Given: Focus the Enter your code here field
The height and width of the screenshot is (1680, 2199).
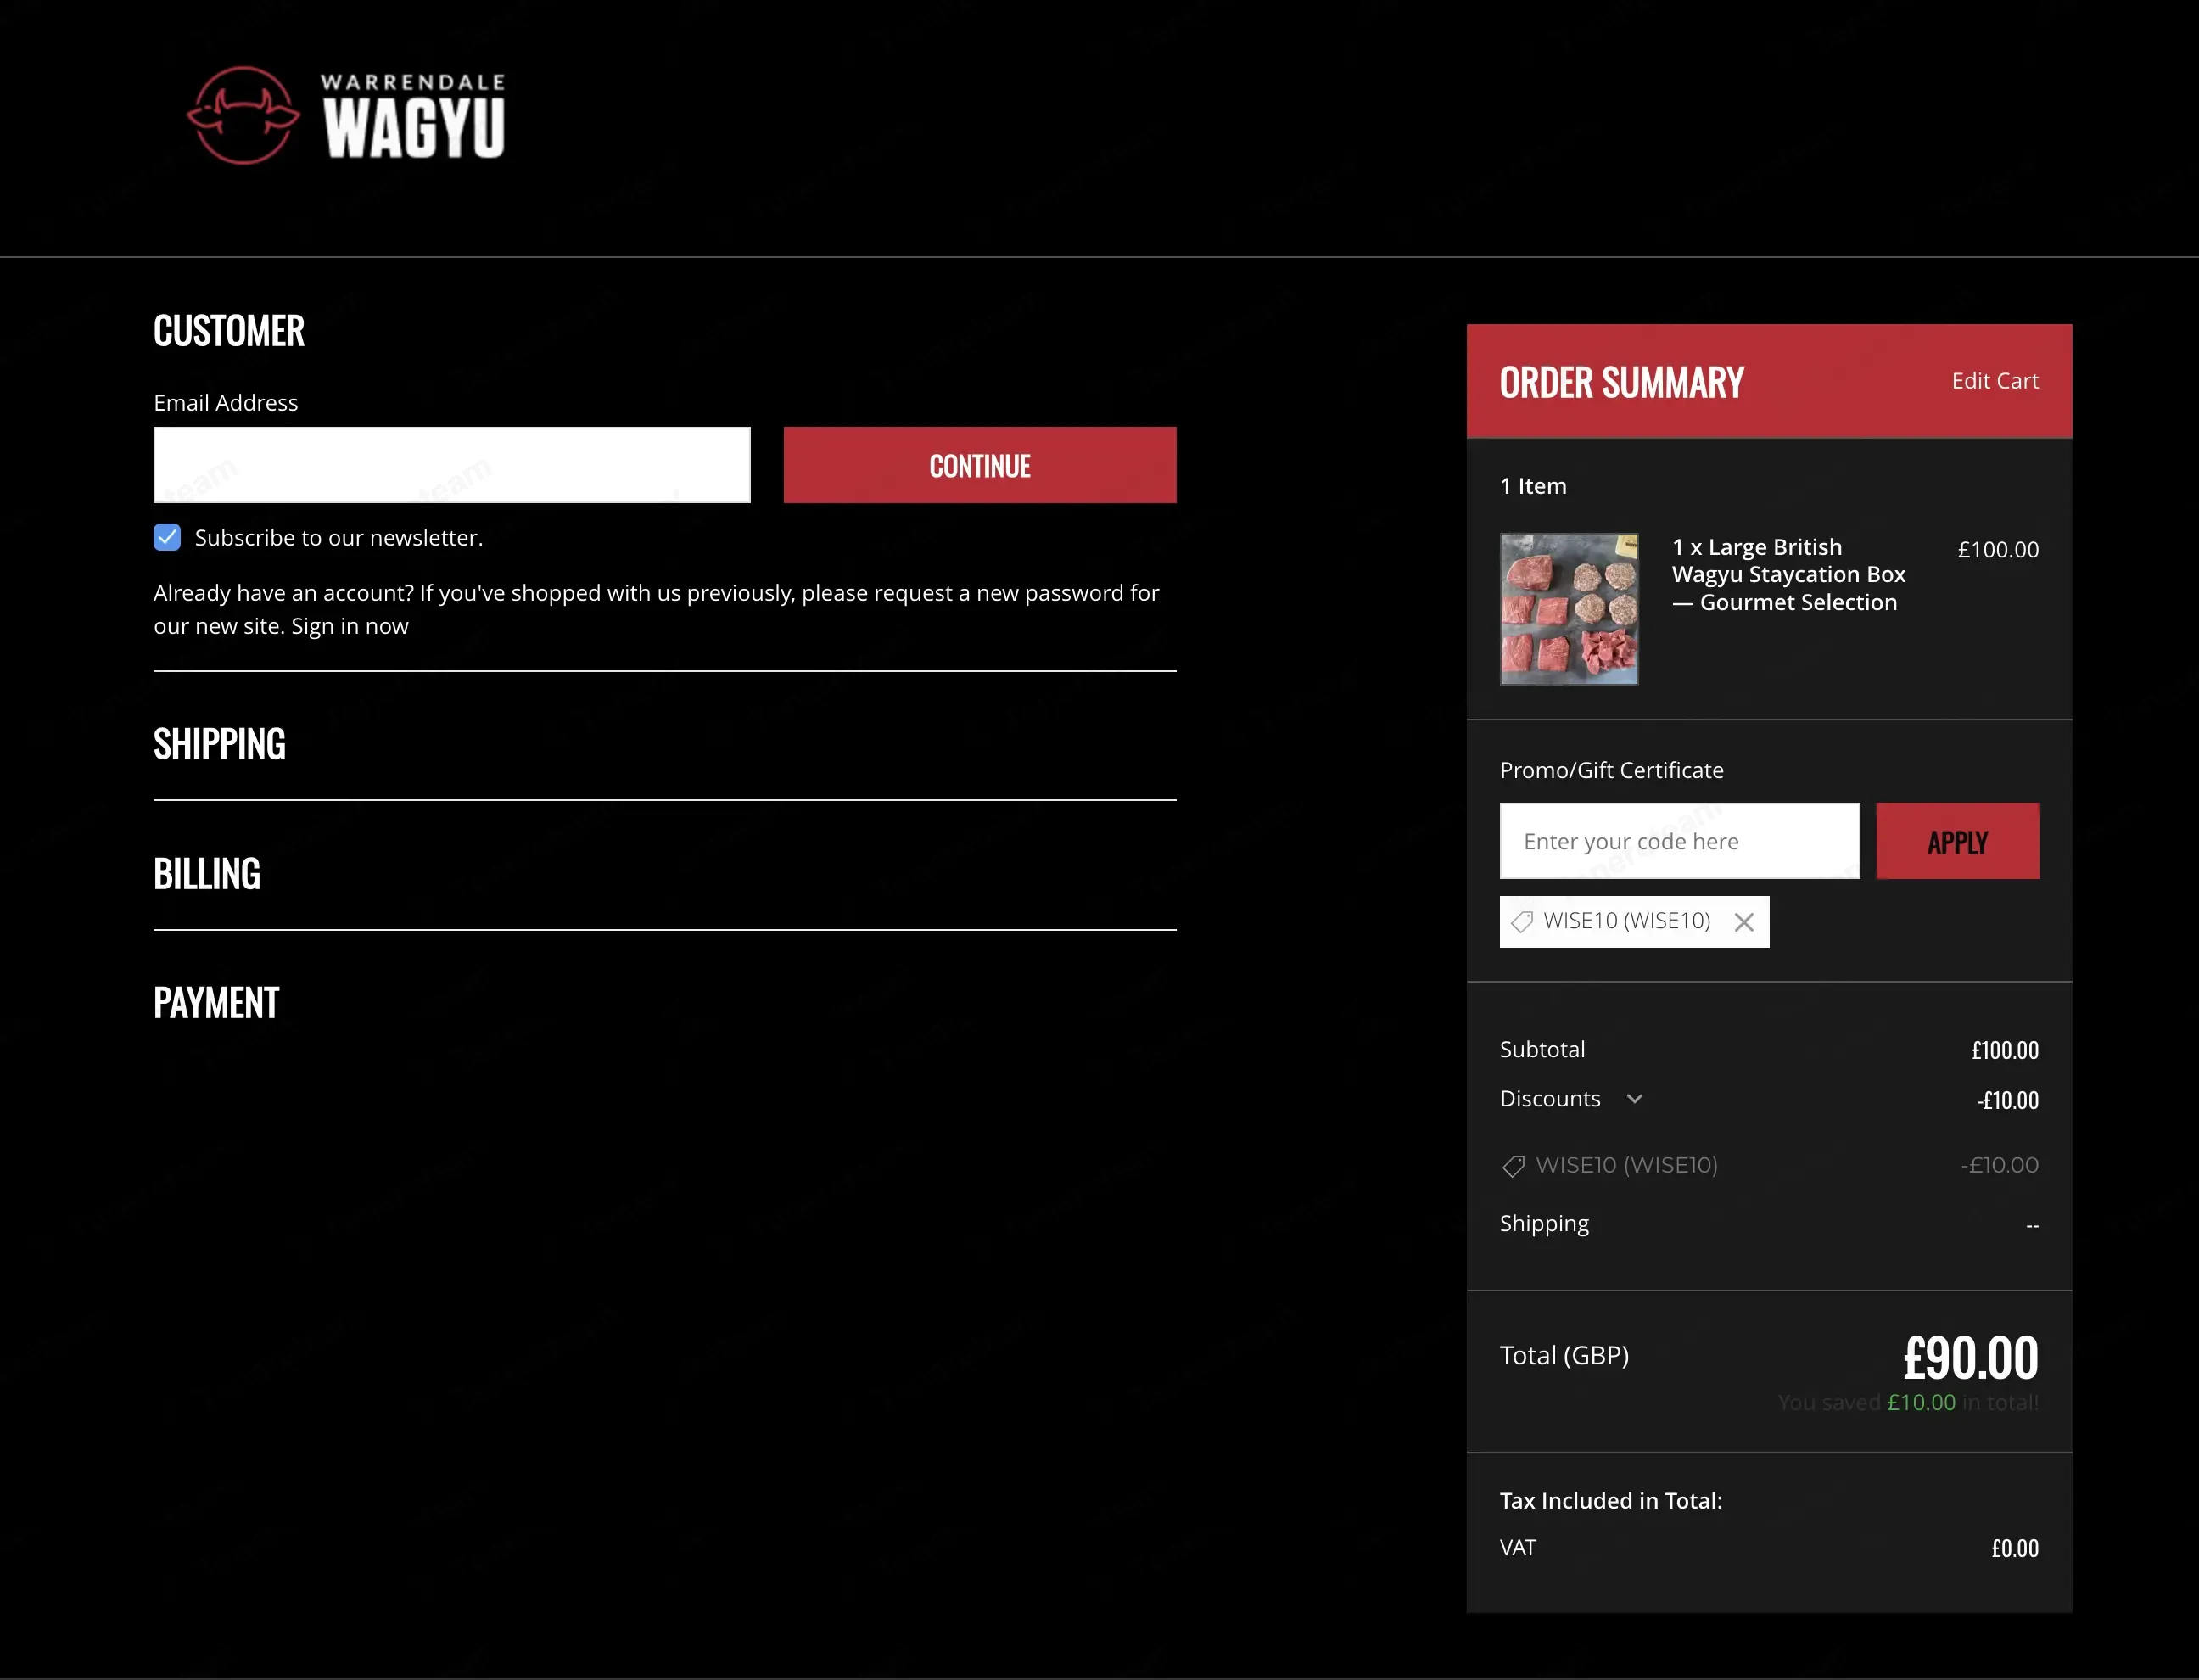Looking at the screenshot, I should point(1680,841).
